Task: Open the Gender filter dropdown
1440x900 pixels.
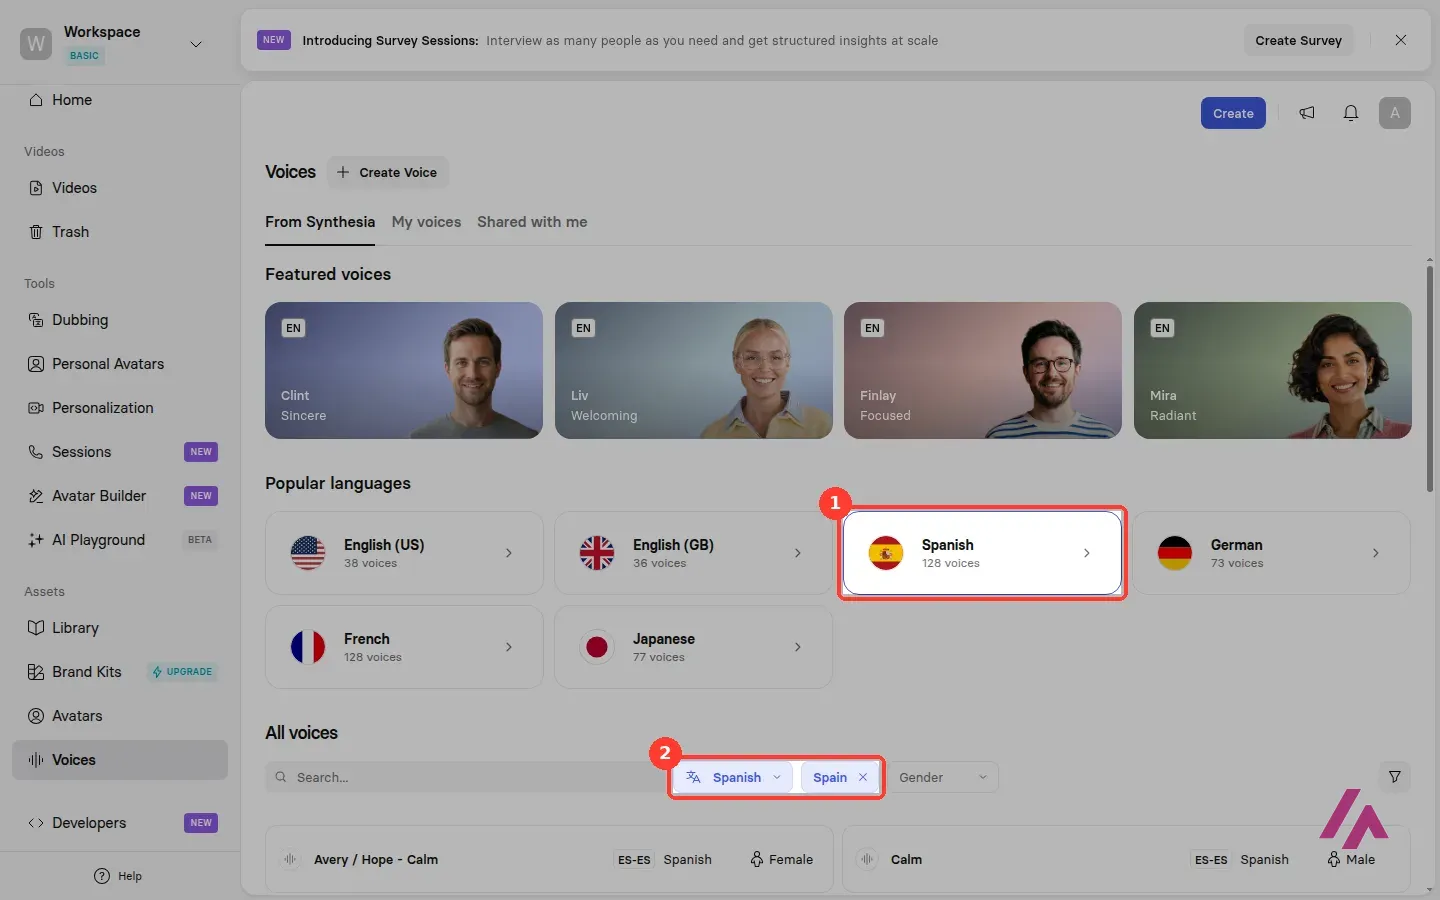Action: (x=943, y=777)
